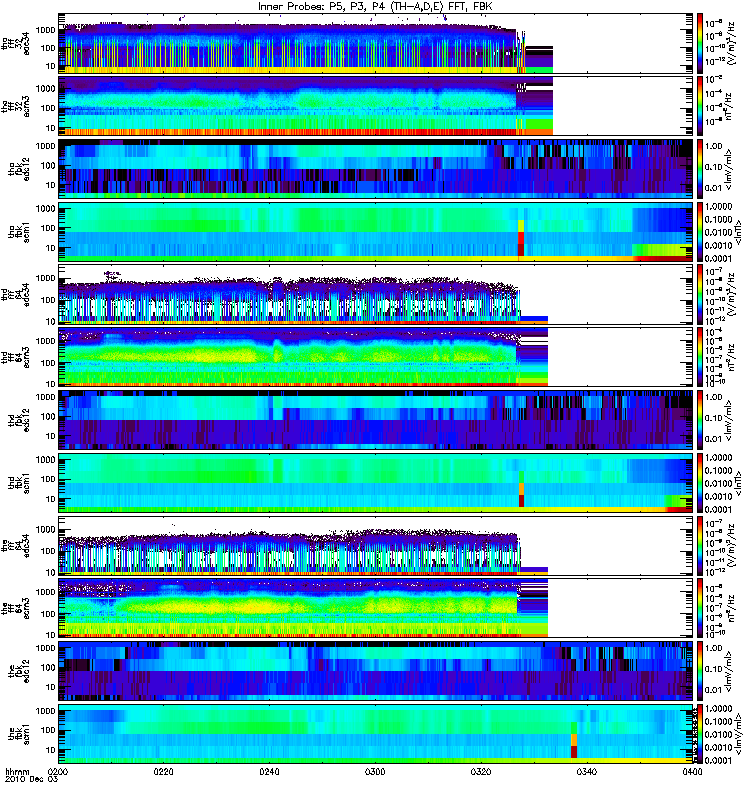Viewport: 750px width, 800px height.
Task: Click the (V/m)²/Hz unit label of tha fff edc34
Action: pos(732,43)
